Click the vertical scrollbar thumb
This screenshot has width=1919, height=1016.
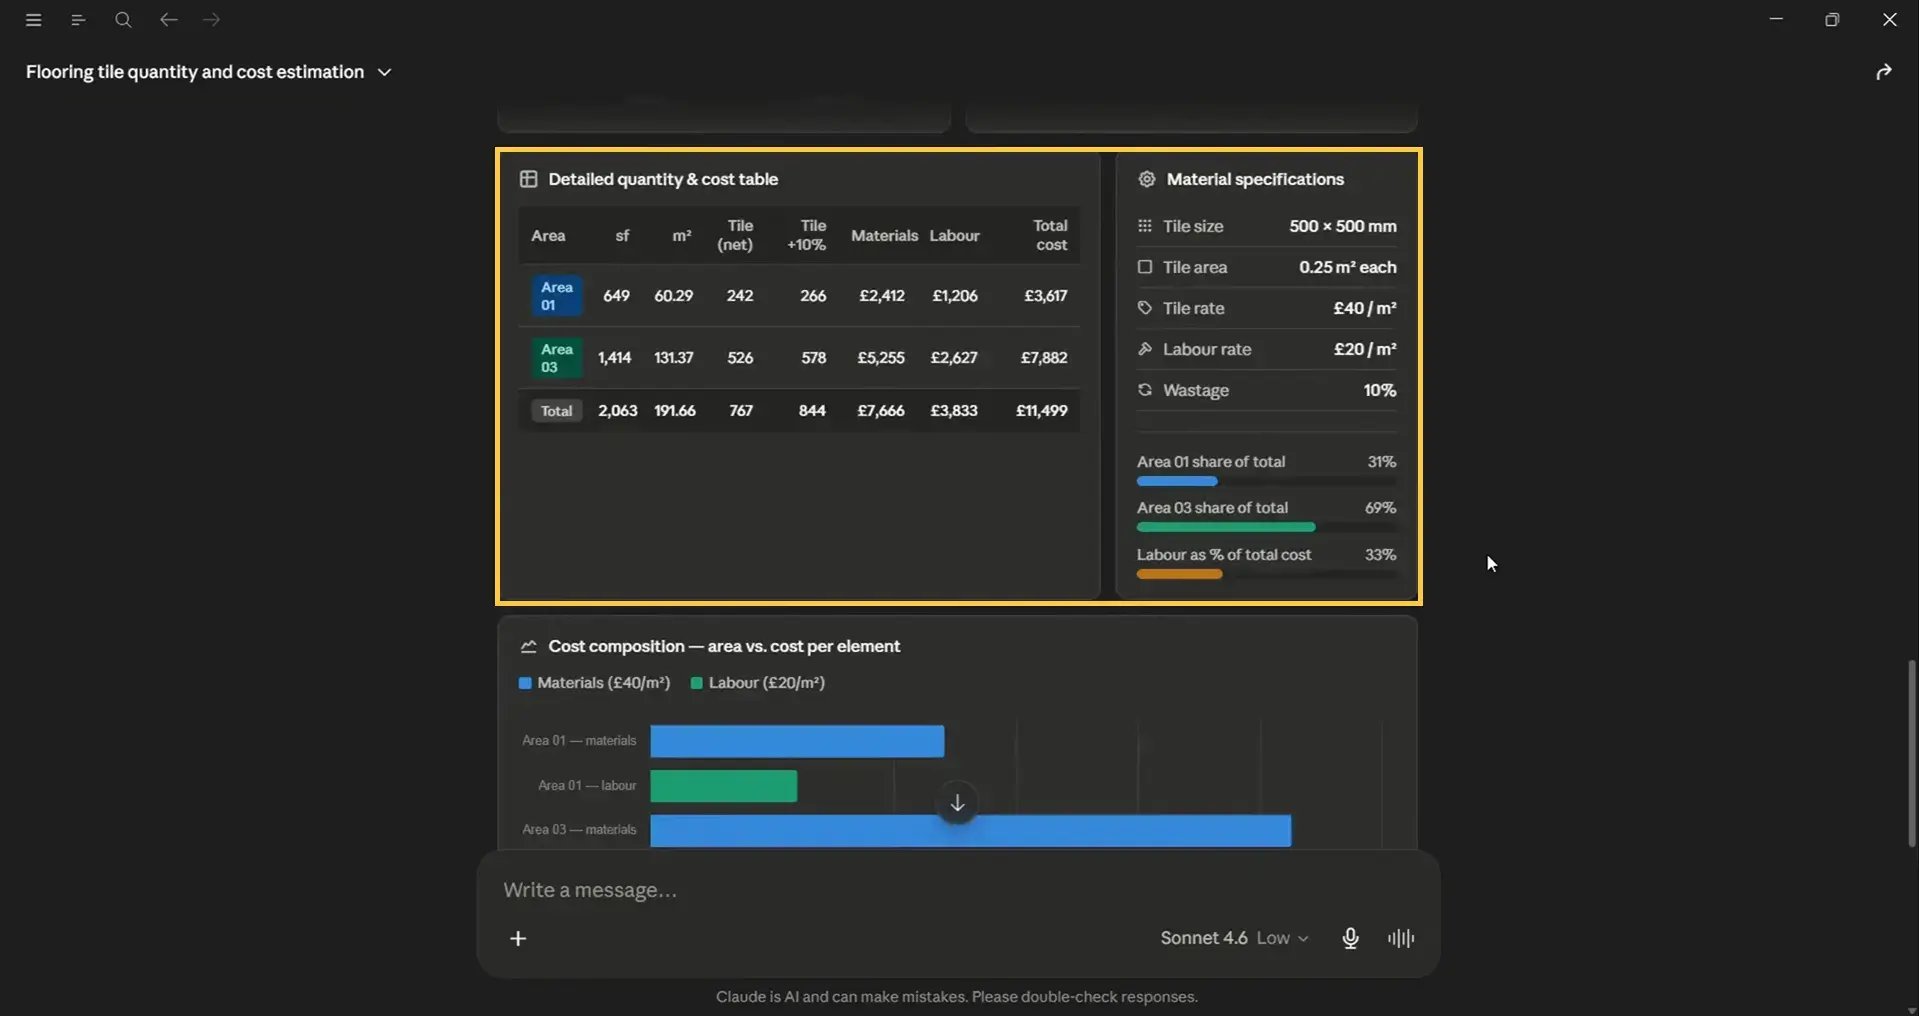[1911, 753]
